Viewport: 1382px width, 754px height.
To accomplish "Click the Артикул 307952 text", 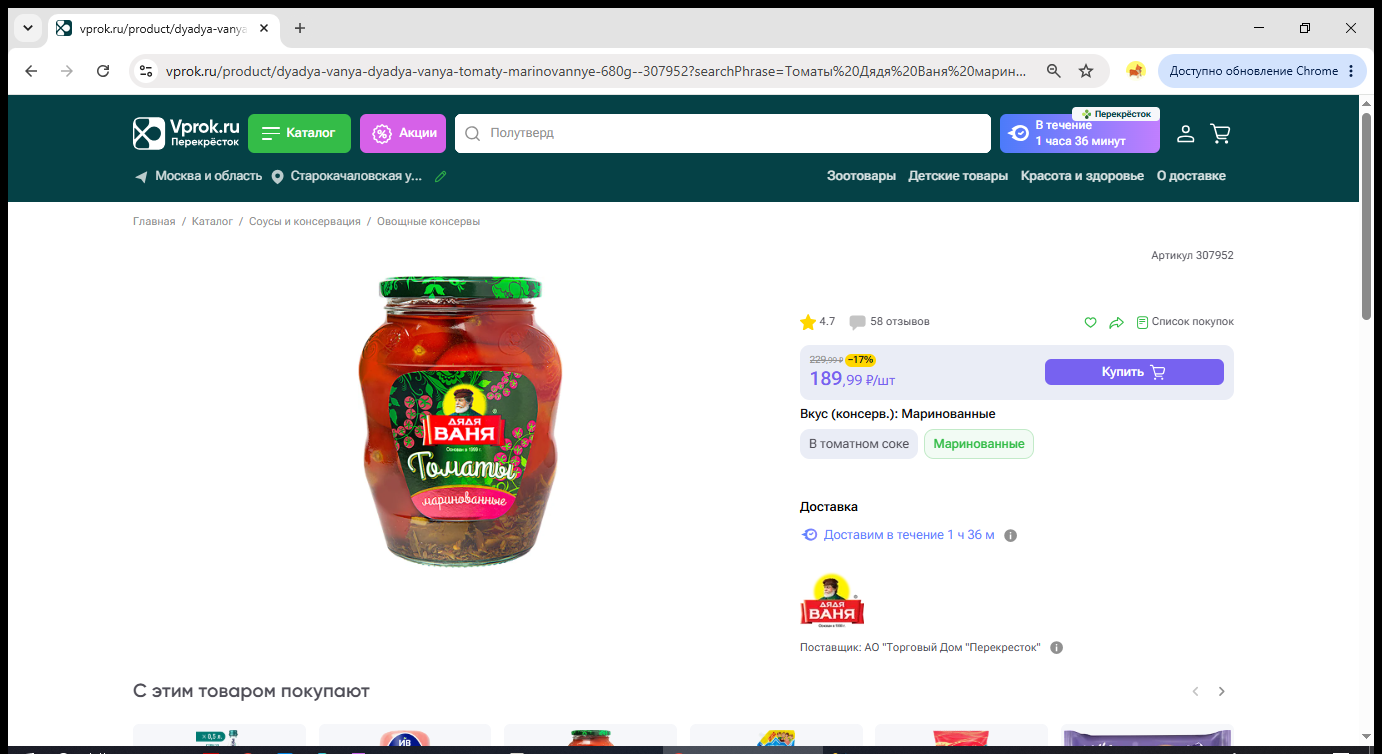I will point(1192,256).
